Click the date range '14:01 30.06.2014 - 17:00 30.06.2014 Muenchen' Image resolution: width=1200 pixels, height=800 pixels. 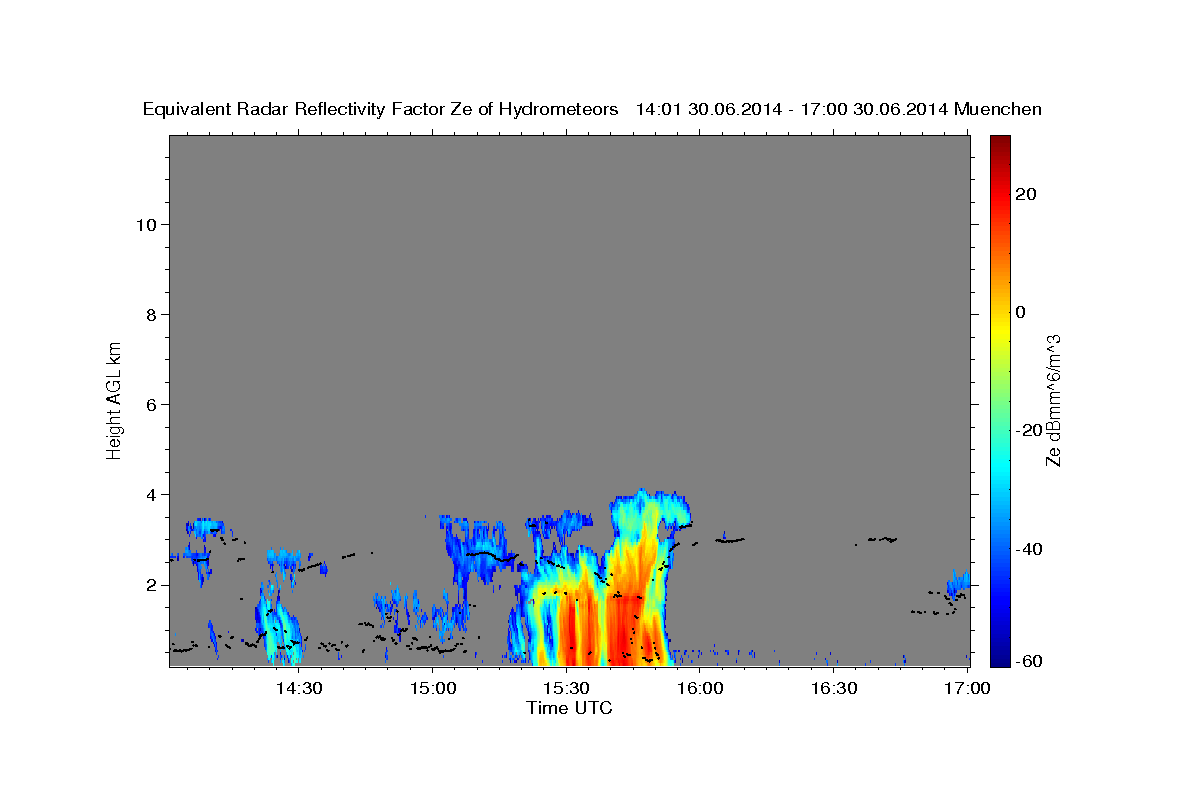pyautogui.click(x=839, y=109)
